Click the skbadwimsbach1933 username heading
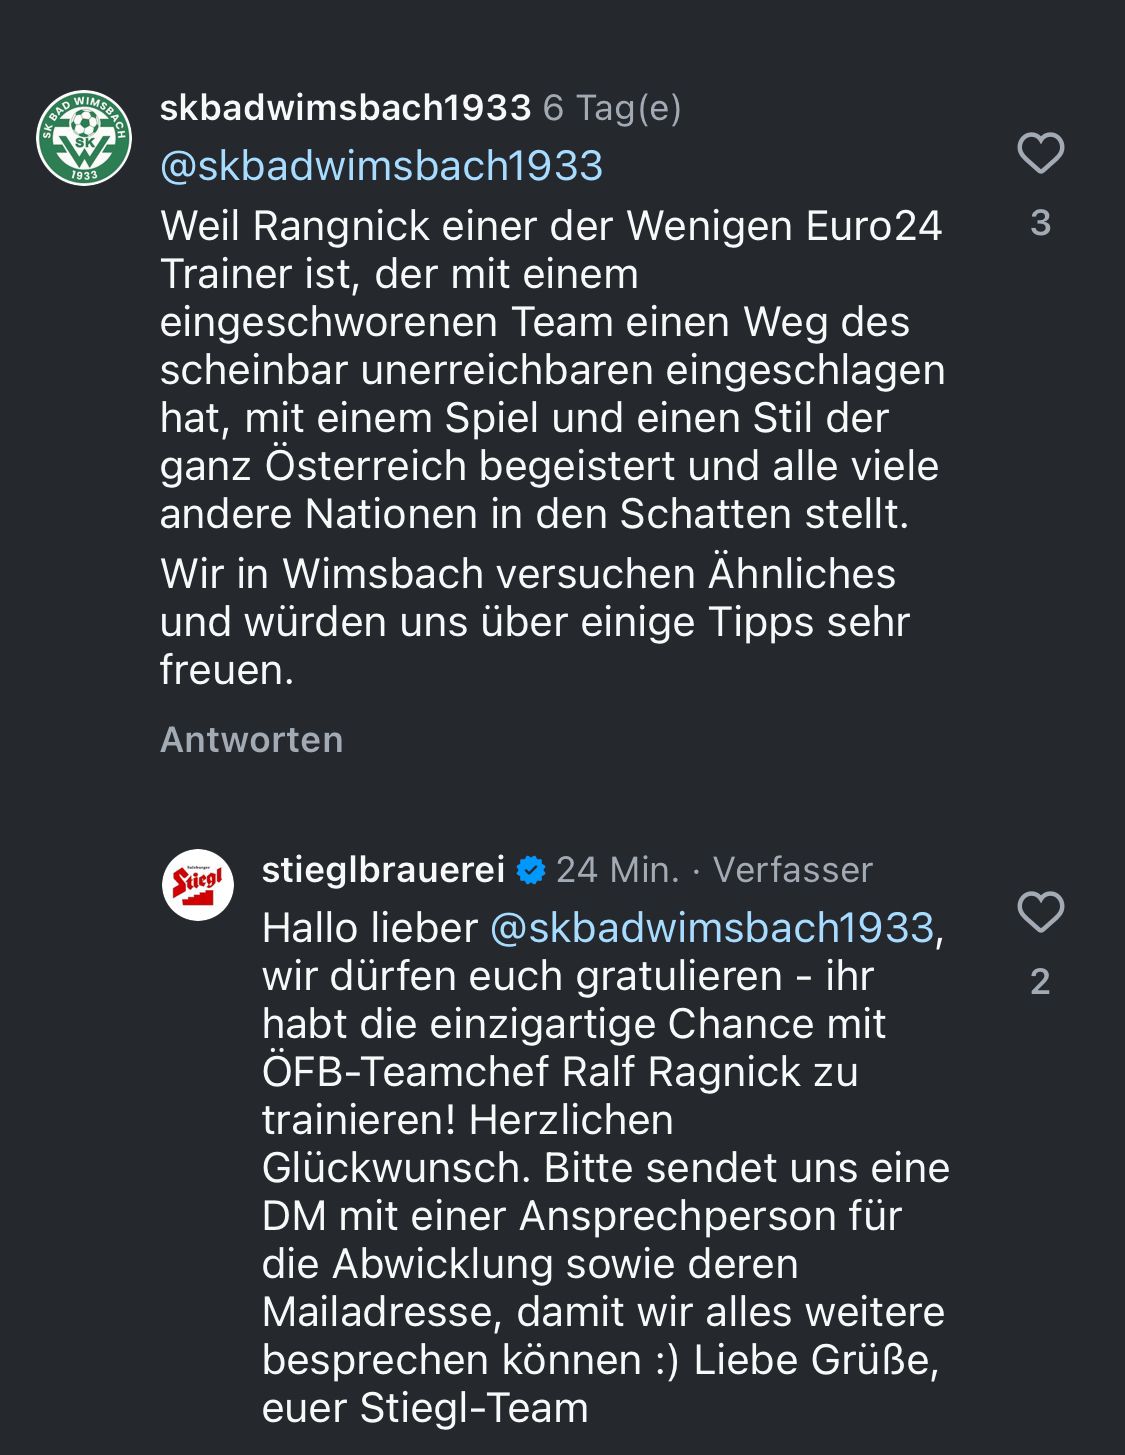Viewport: 1125px width, 1455px height. pos(345,107)
